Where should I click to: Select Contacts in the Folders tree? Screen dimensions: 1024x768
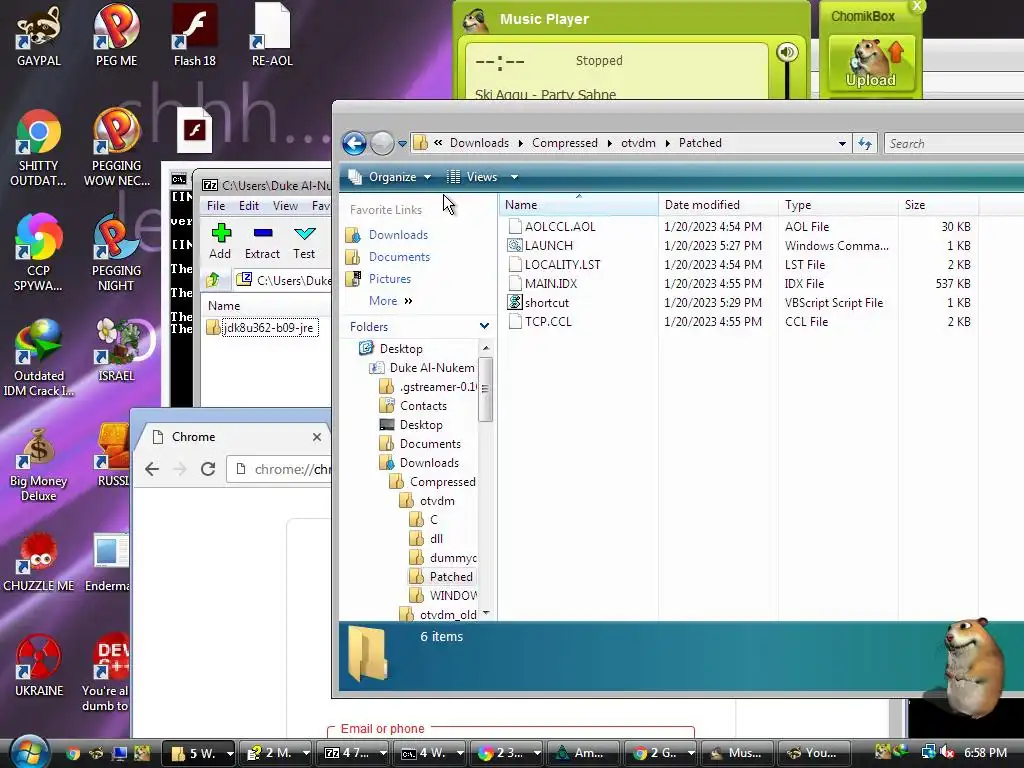[x=423, y=406]
